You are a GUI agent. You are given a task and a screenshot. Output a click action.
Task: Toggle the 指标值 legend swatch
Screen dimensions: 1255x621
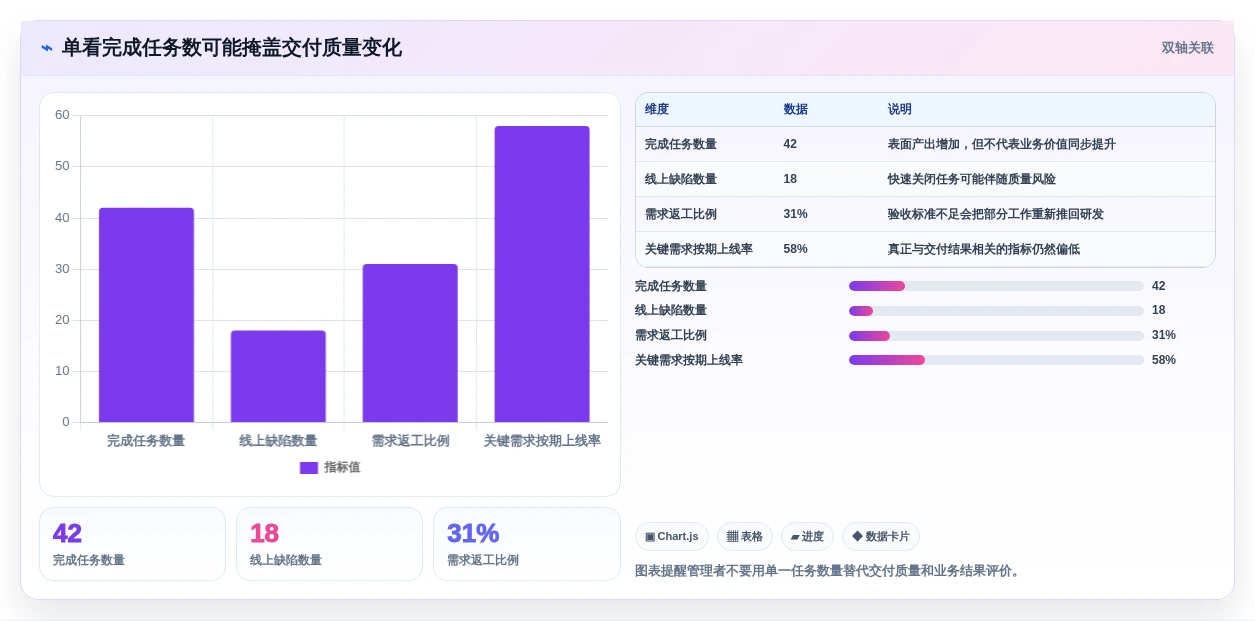point(309,467)
